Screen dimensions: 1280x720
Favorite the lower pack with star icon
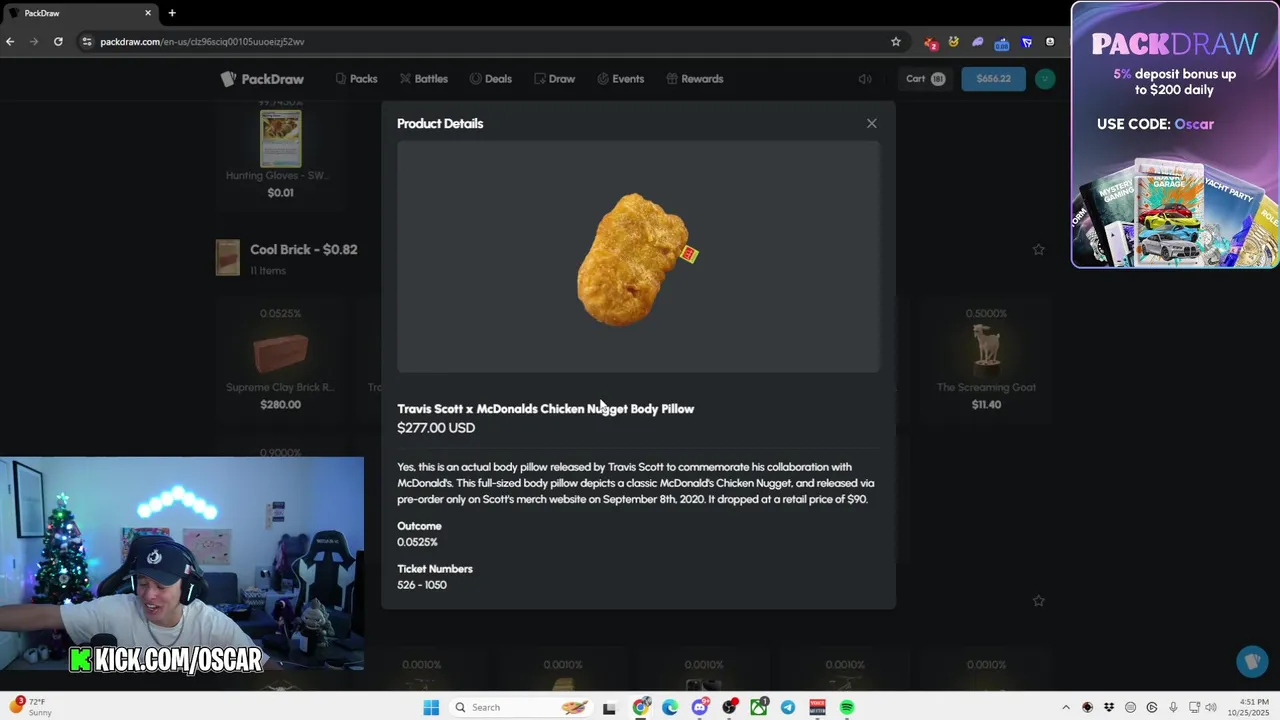1038,601
